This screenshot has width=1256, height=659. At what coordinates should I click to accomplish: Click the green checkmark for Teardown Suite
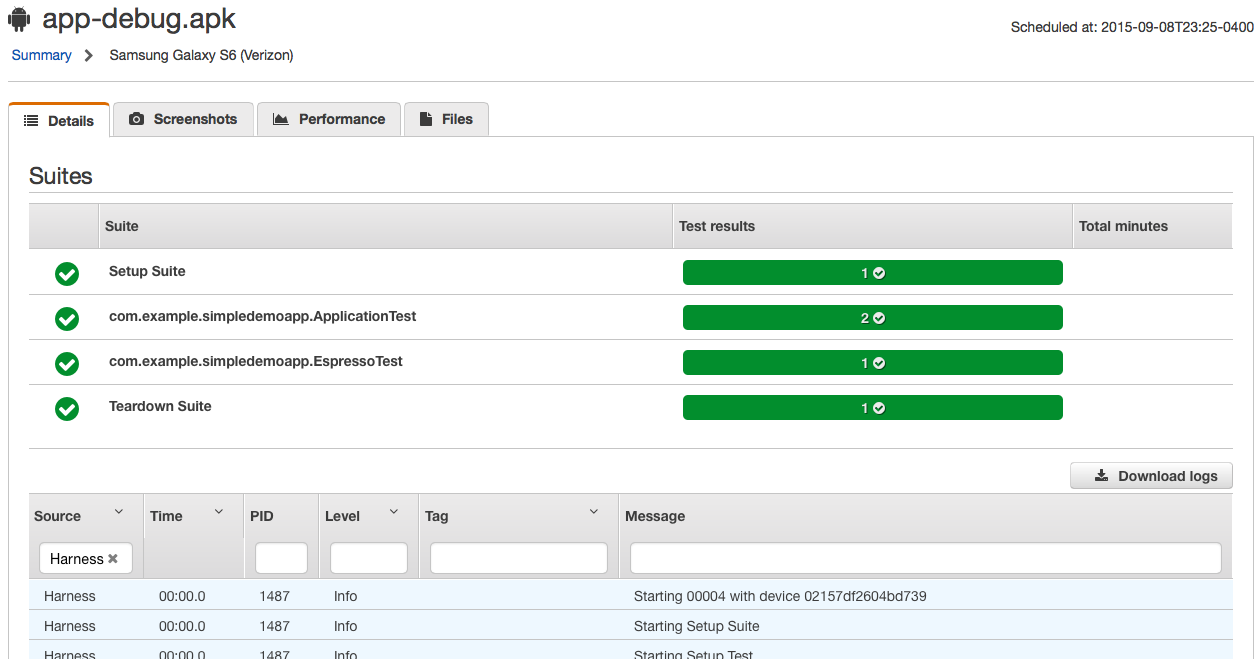tap(67, 408)
